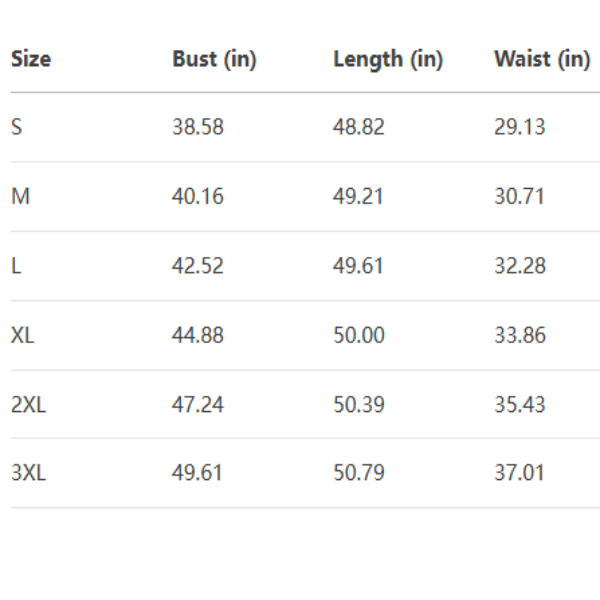
Task: Click the 40.16 bust measurement cell
Action: click(197, 196)
